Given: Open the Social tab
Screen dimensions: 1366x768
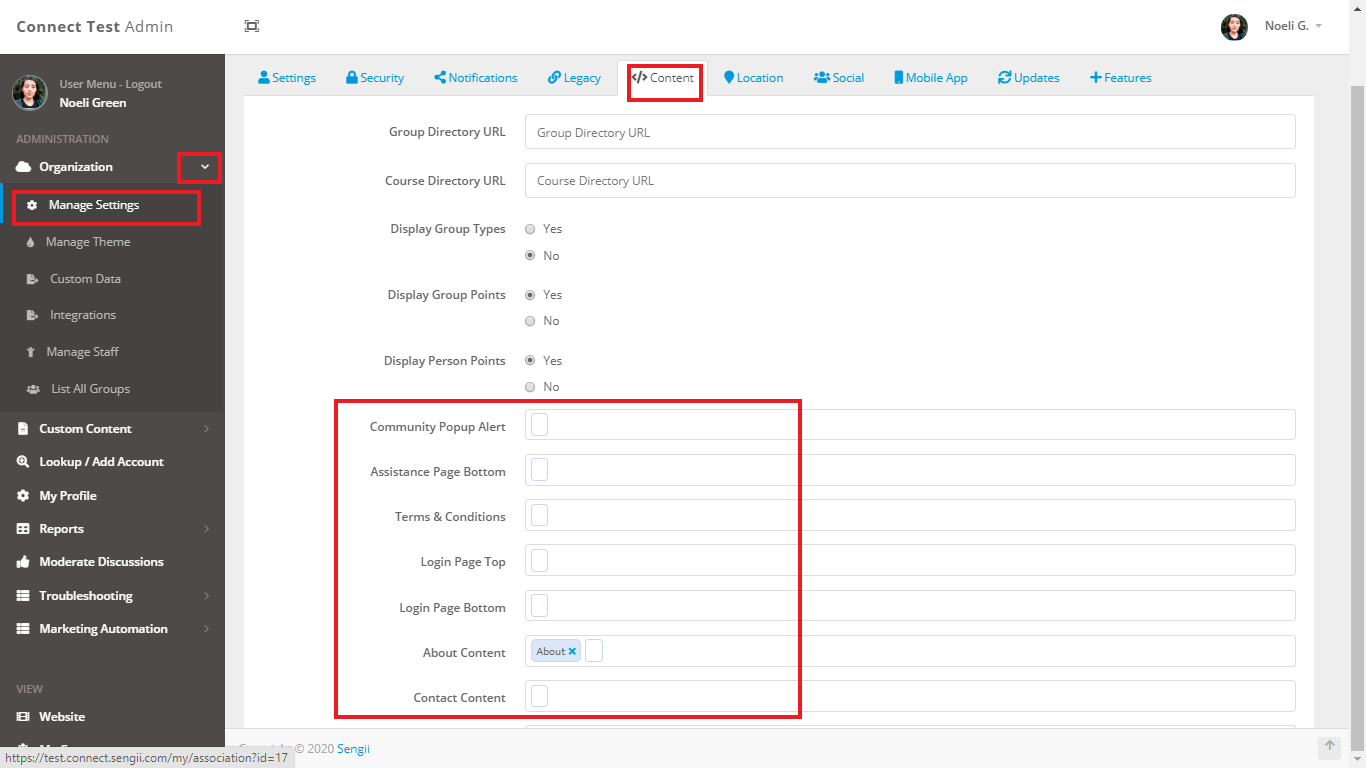Looking at the screenshot, I should (x=839, y=78).
